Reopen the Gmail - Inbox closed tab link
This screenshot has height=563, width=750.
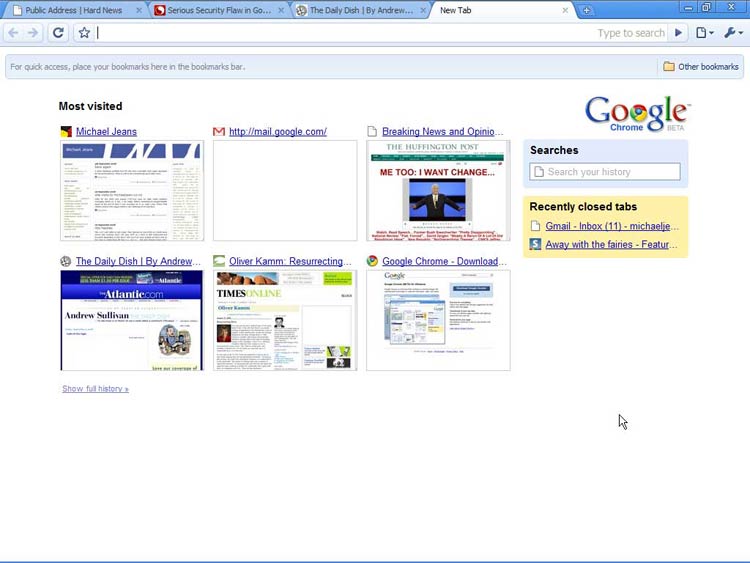click(x=611, y=227)
